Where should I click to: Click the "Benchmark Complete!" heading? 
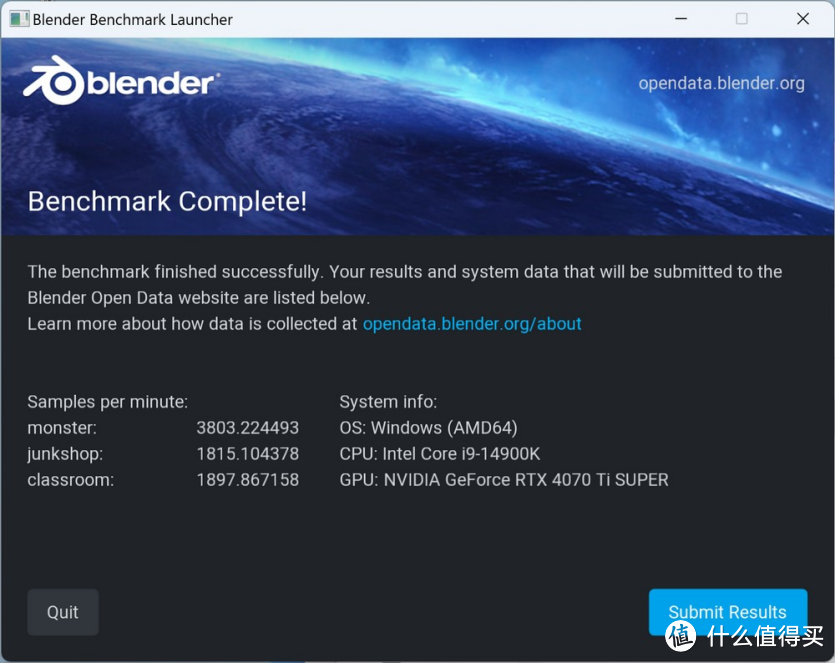167,202
